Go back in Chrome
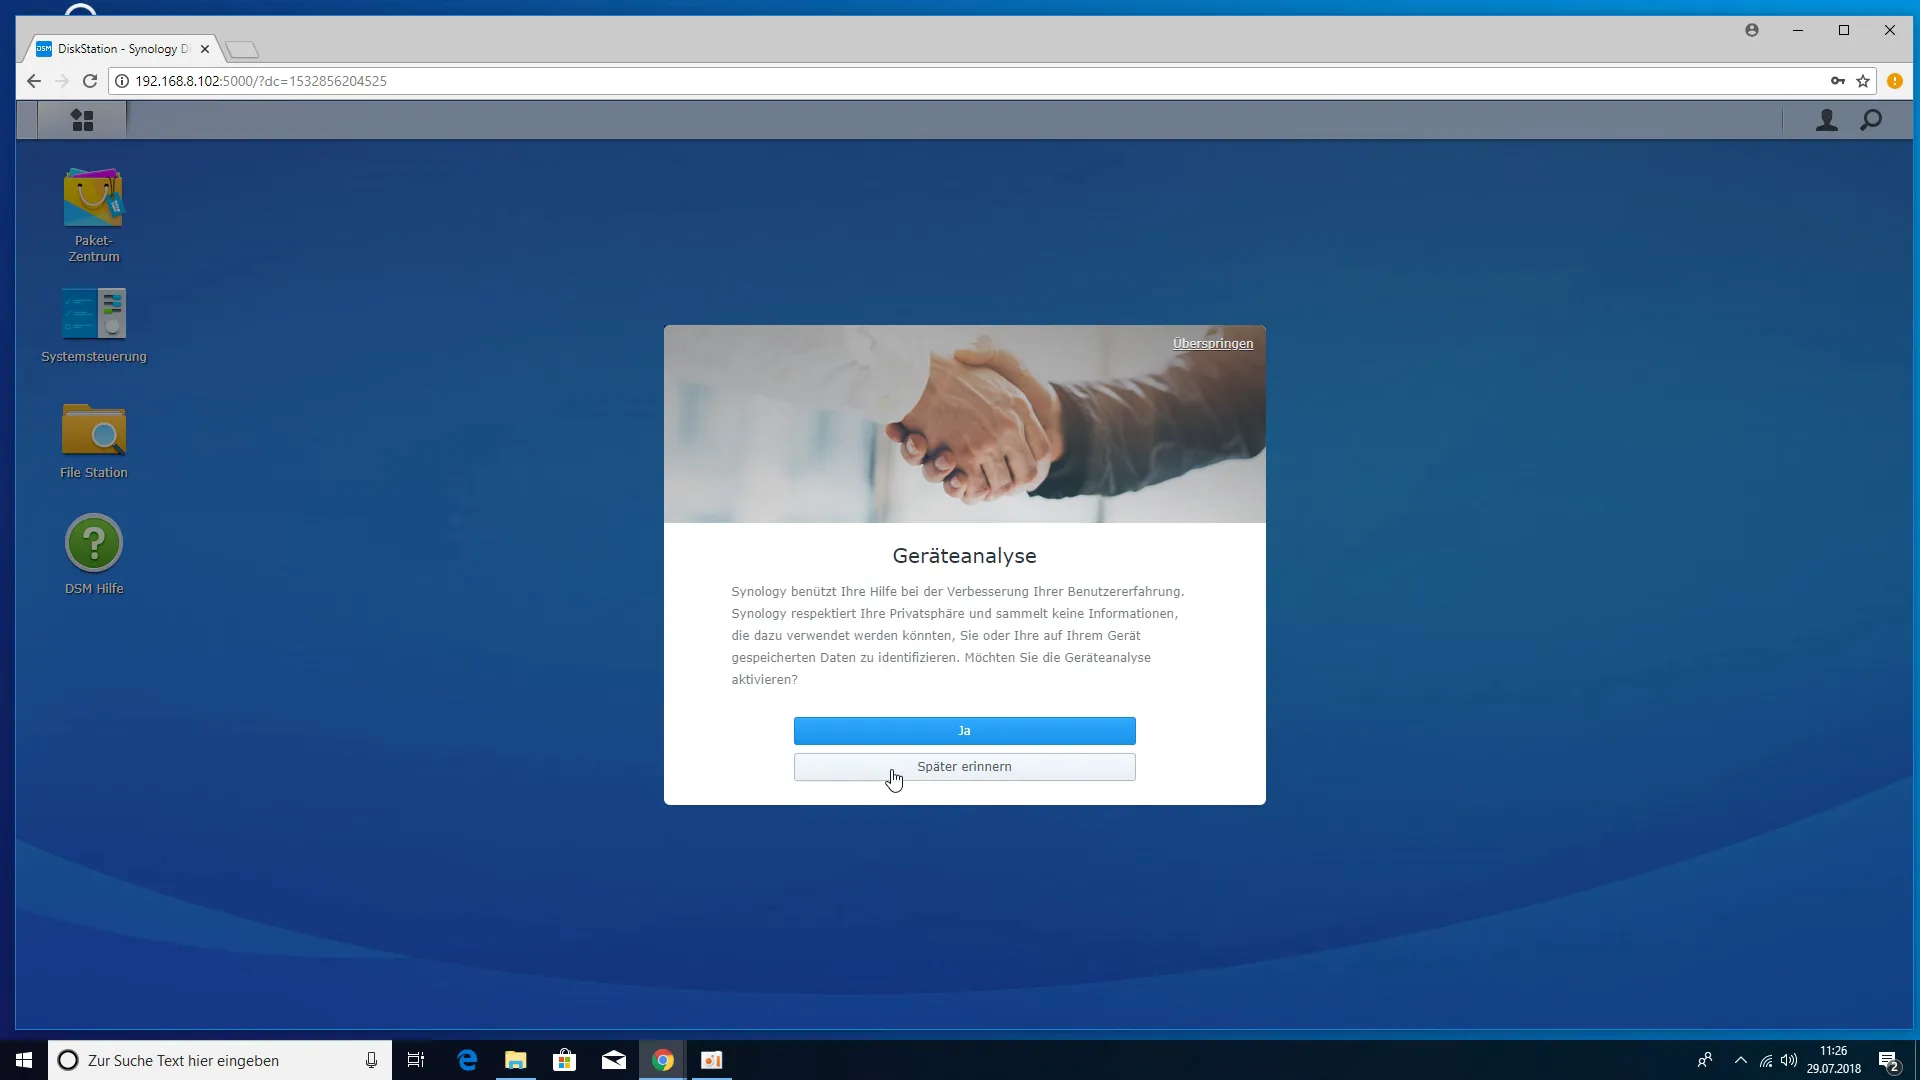The image size is (1920, 1080). click(34, 81)
